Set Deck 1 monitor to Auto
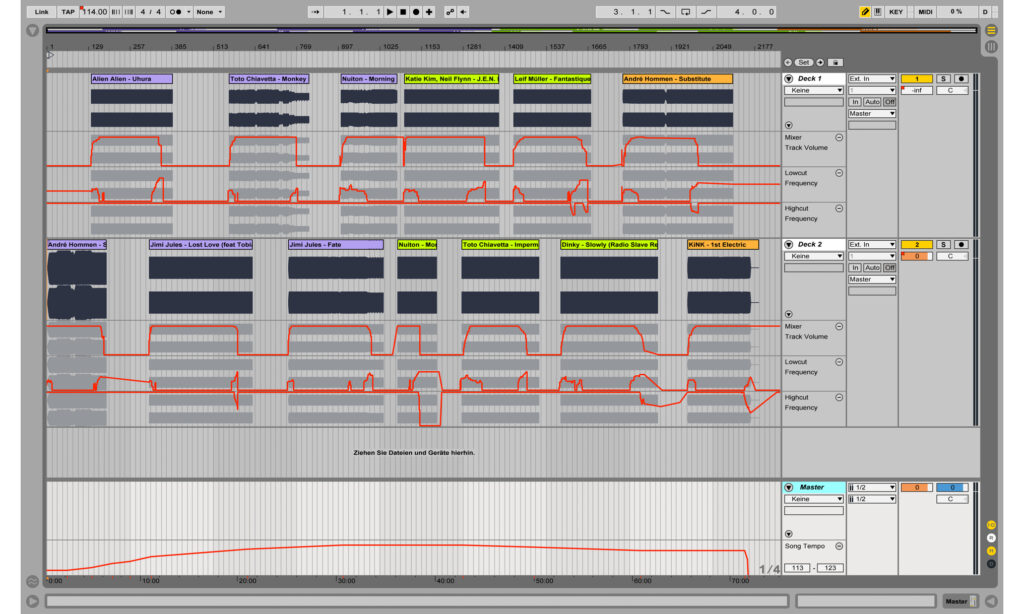Image resolution: width=1024 pixels, height=614 pixels. (x=872, y=102)
